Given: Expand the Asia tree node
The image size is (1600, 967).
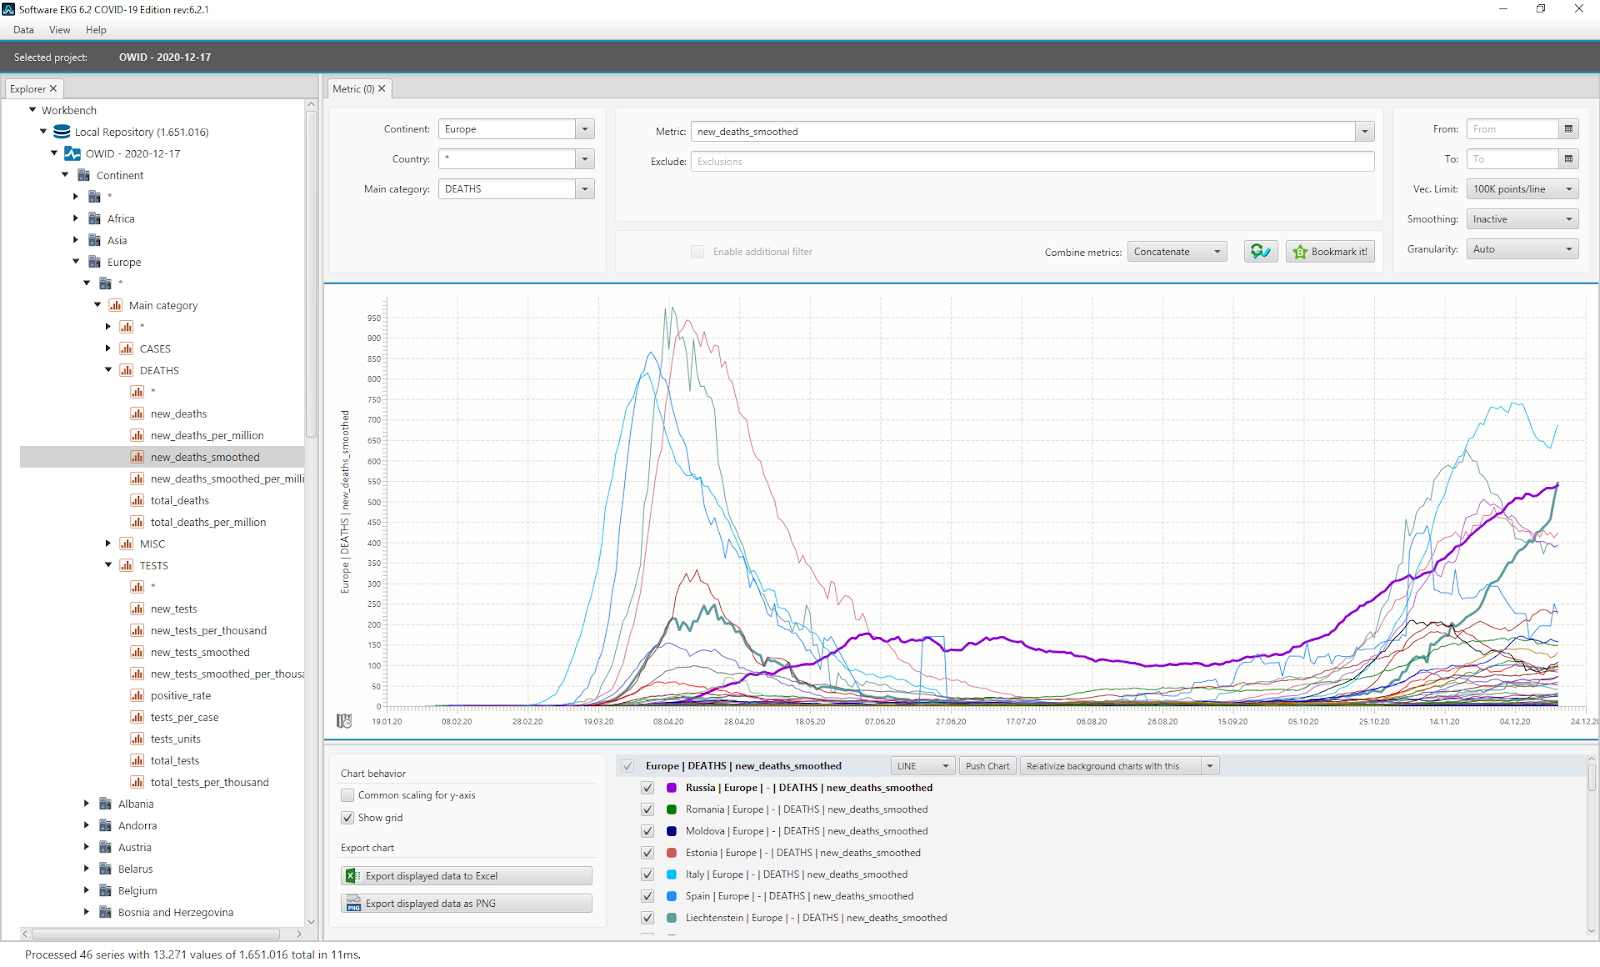Looking at the screenshot, I should point(76,240).
